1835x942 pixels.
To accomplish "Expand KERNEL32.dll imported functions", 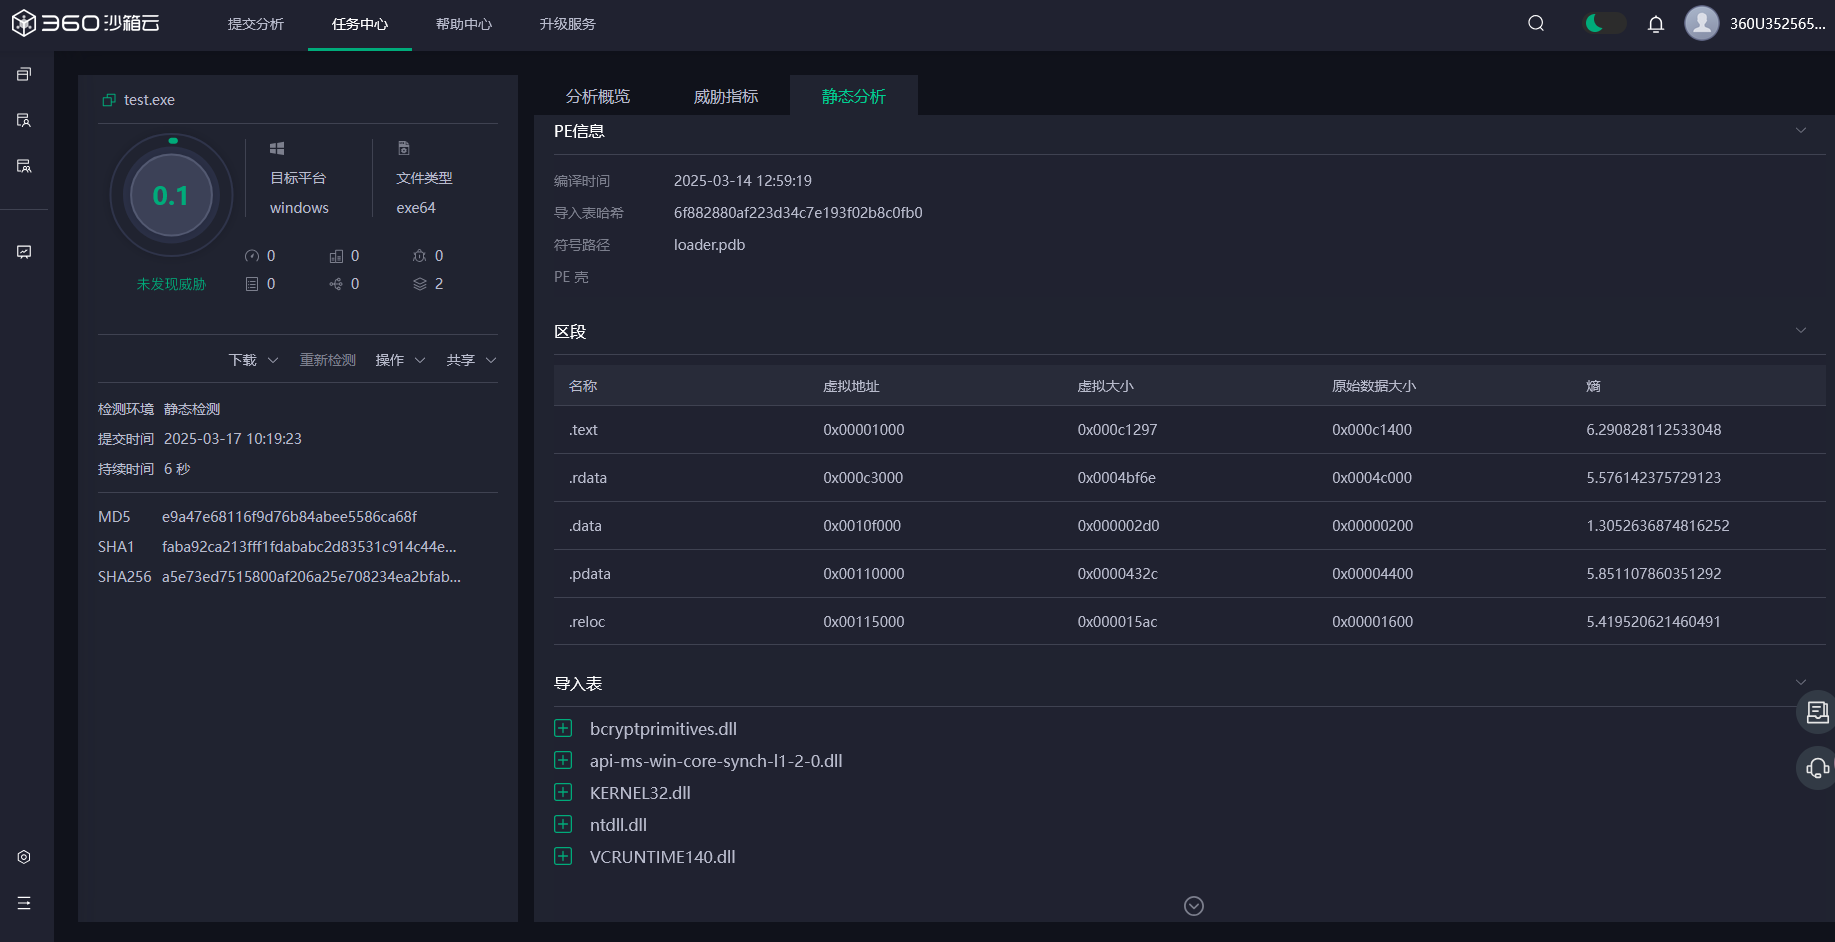I will 563,793.
